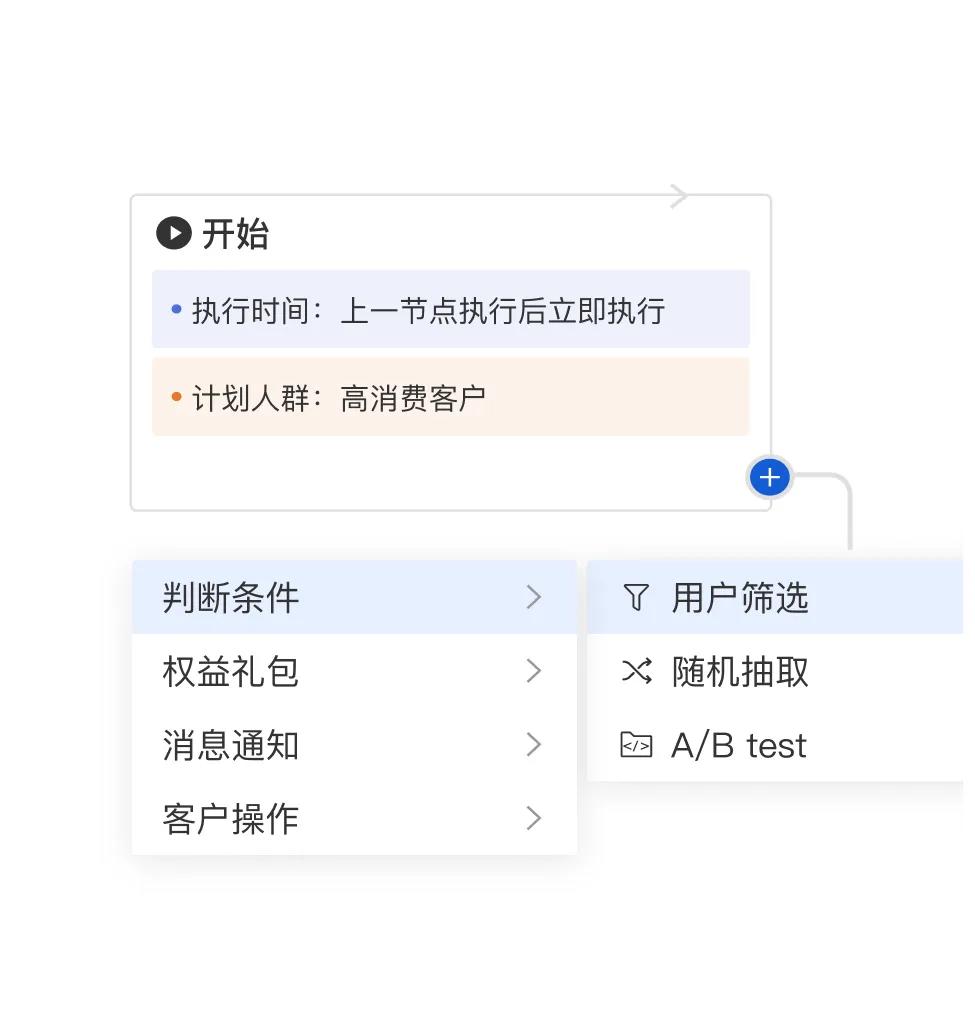
Task: Click the shuffle icon for 随机抽取
Action: (636, 671)
